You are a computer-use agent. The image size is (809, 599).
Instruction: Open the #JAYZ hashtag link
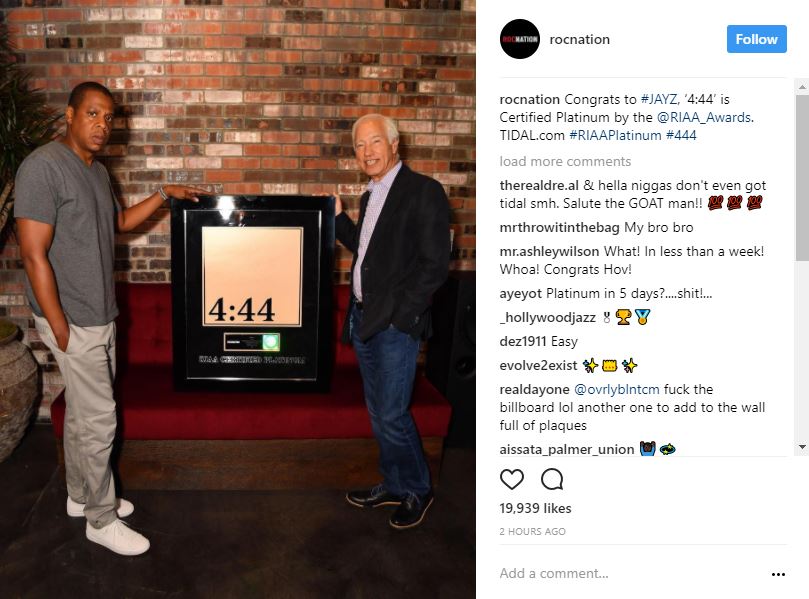(659, 99)
